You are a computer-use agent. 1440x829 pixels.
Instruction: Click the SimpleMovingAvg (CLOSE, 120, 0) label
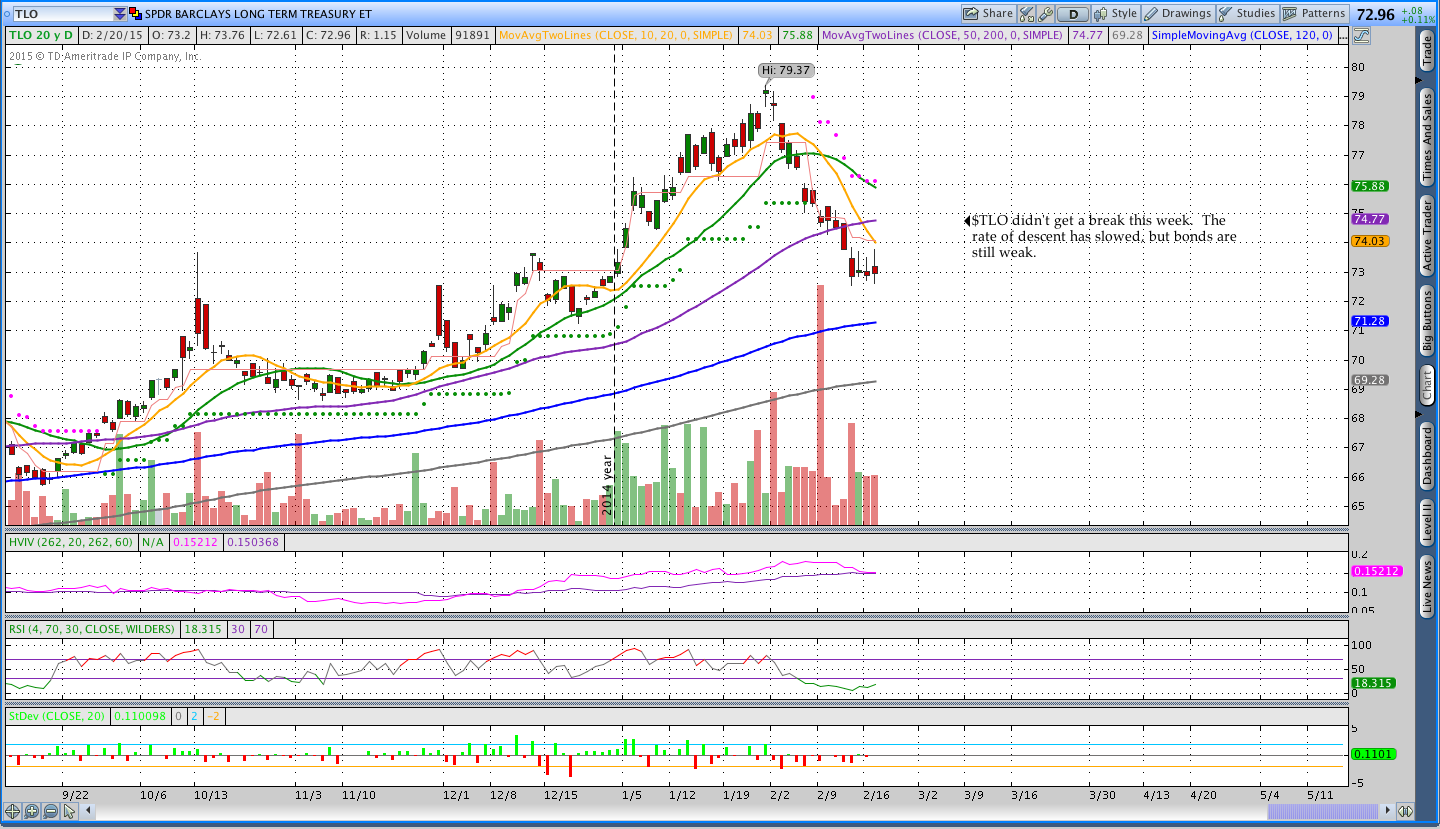coord(1242,35)
